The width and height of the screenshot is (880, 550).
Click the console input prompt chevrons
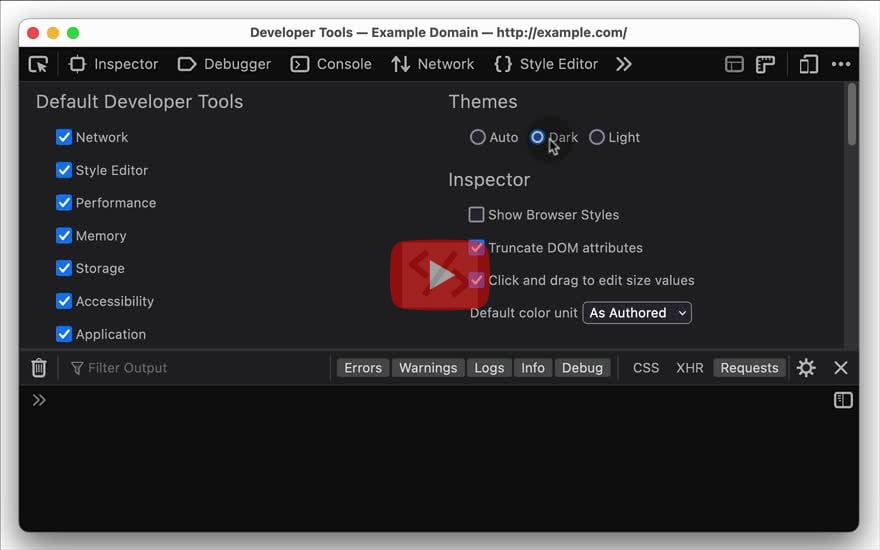coord(39,400)
